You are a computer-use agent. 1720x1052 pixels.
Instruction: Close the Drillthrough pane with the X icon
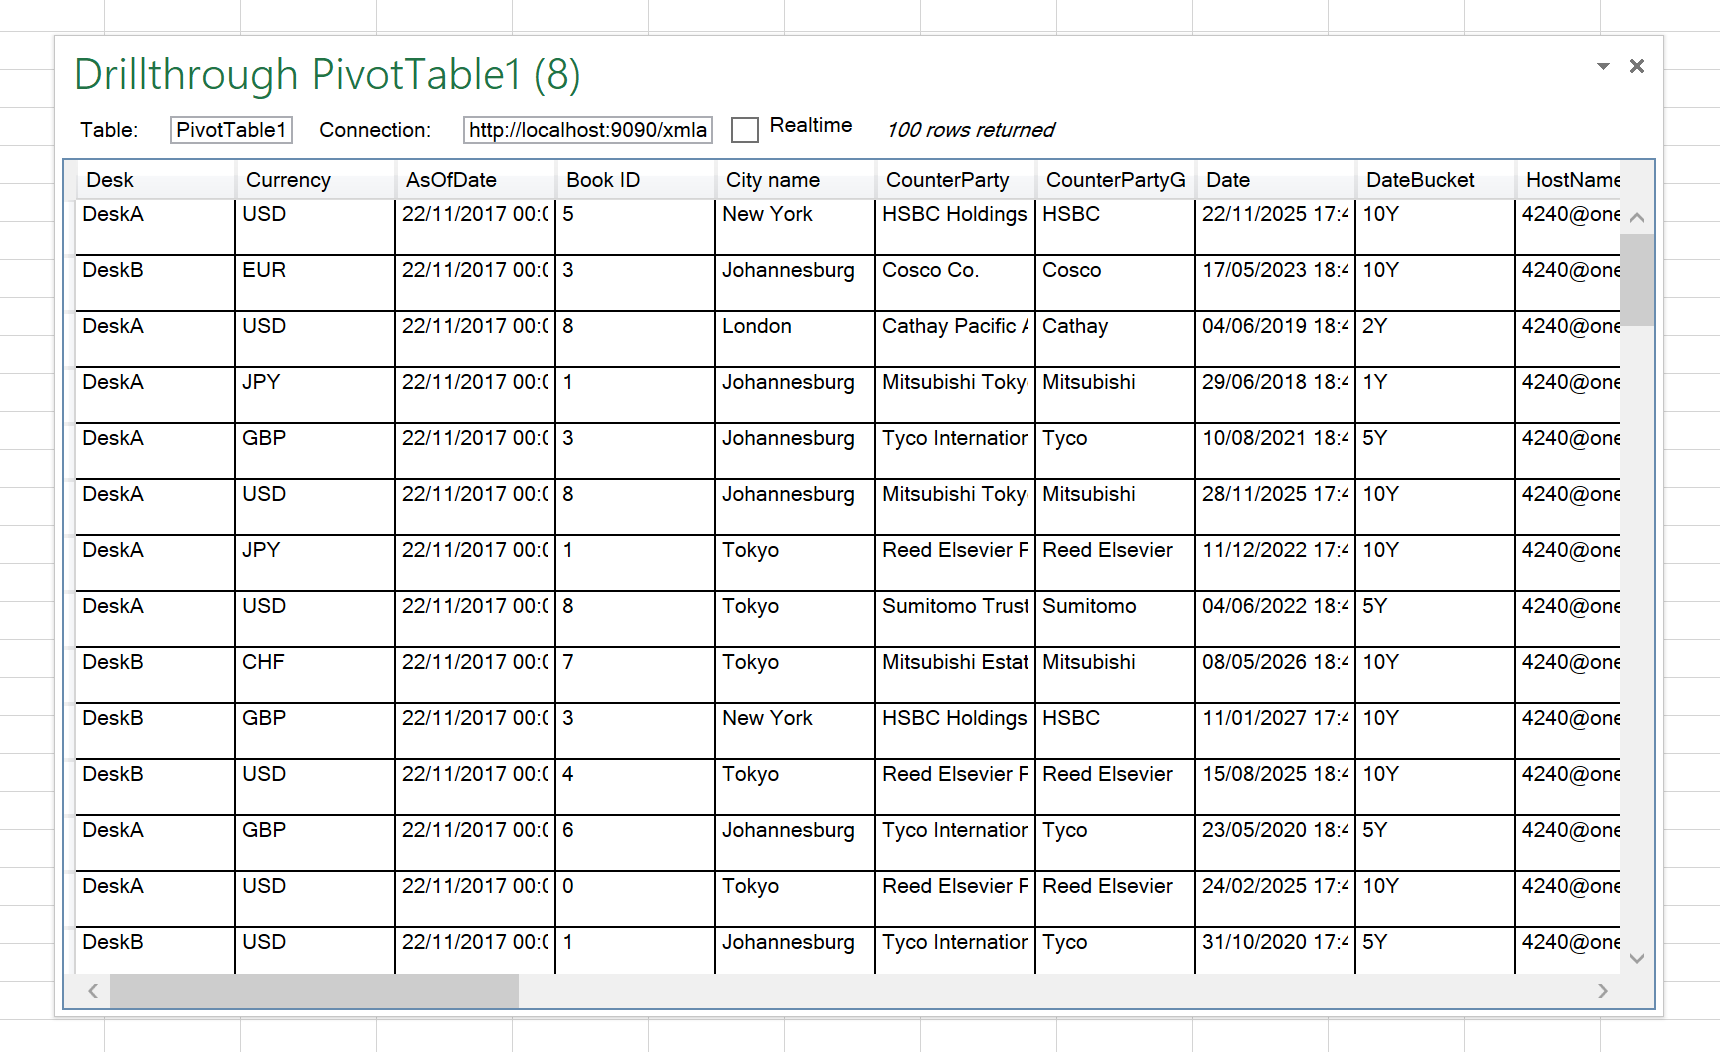pyautogui.click(x=1637, y=66)
